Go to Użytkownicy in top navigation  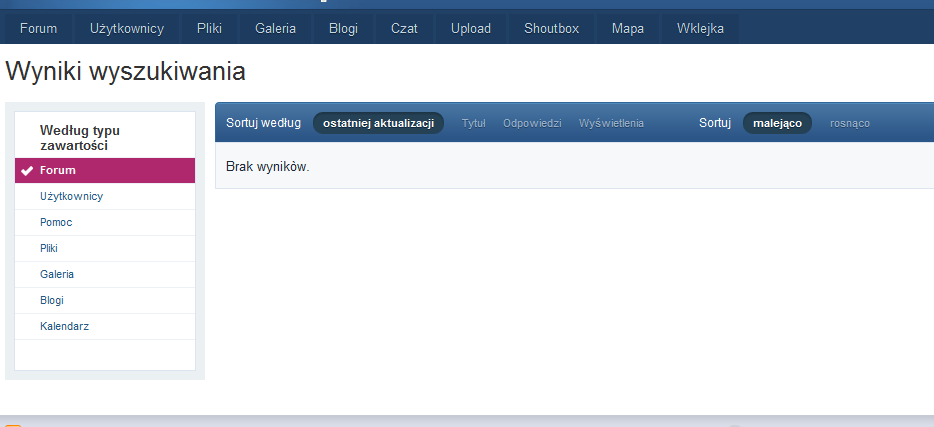click(126, 28)
